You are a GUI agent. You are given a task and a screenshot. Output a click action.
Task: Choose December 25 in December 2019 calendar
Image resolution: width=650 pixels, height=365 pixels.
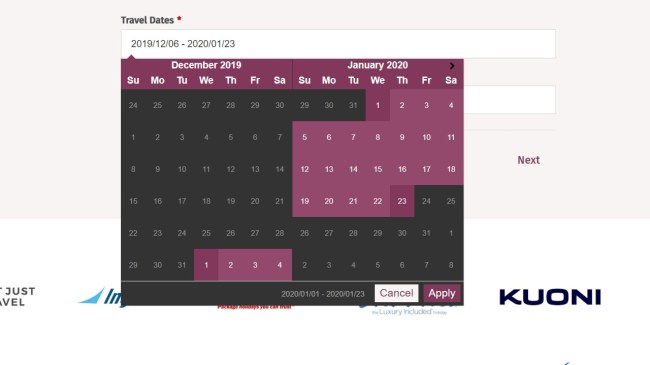click(x=206, y=233)
